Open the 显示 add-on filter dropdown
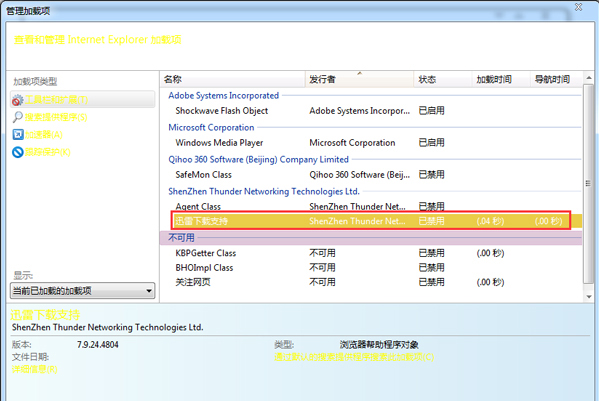 click(83, 291)
